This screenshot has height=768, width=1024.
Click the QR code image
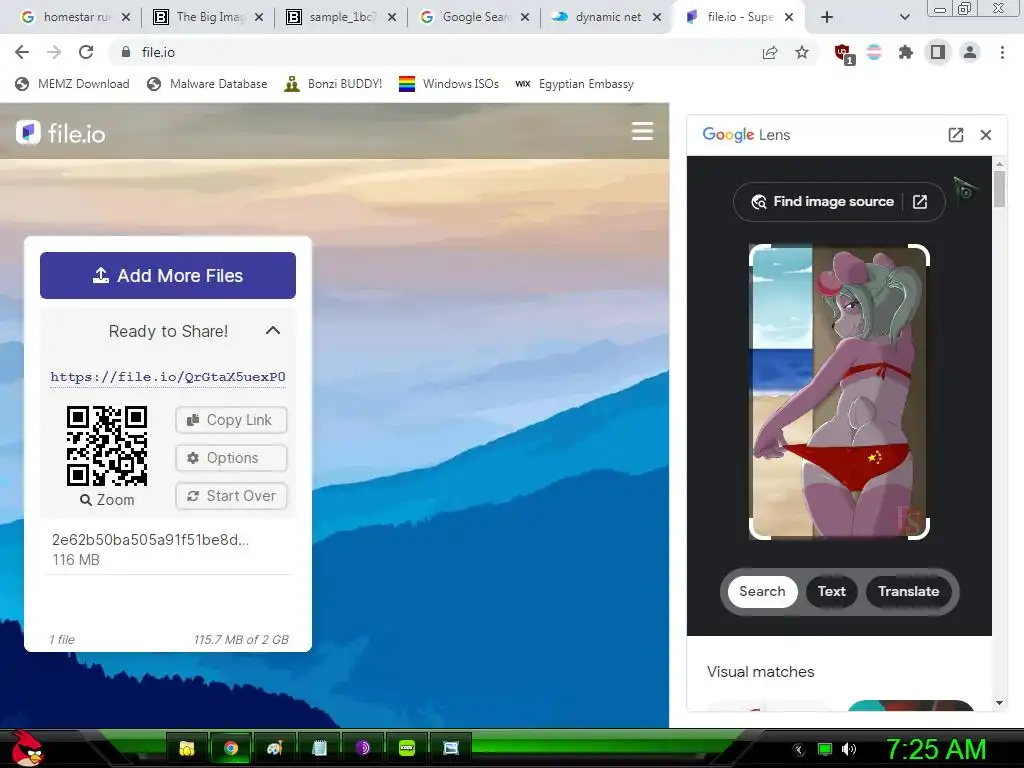point(107,446)
